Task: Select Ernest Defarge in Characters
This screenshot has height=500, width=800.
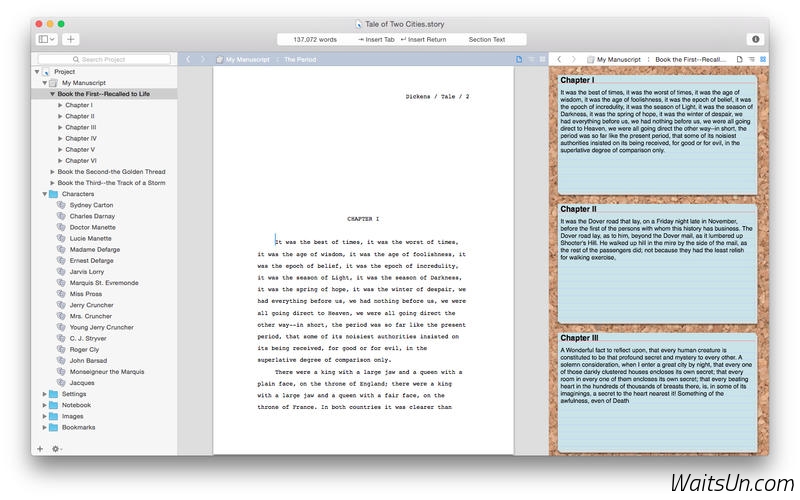Action: pyautogui.click(x=91, y=261)
